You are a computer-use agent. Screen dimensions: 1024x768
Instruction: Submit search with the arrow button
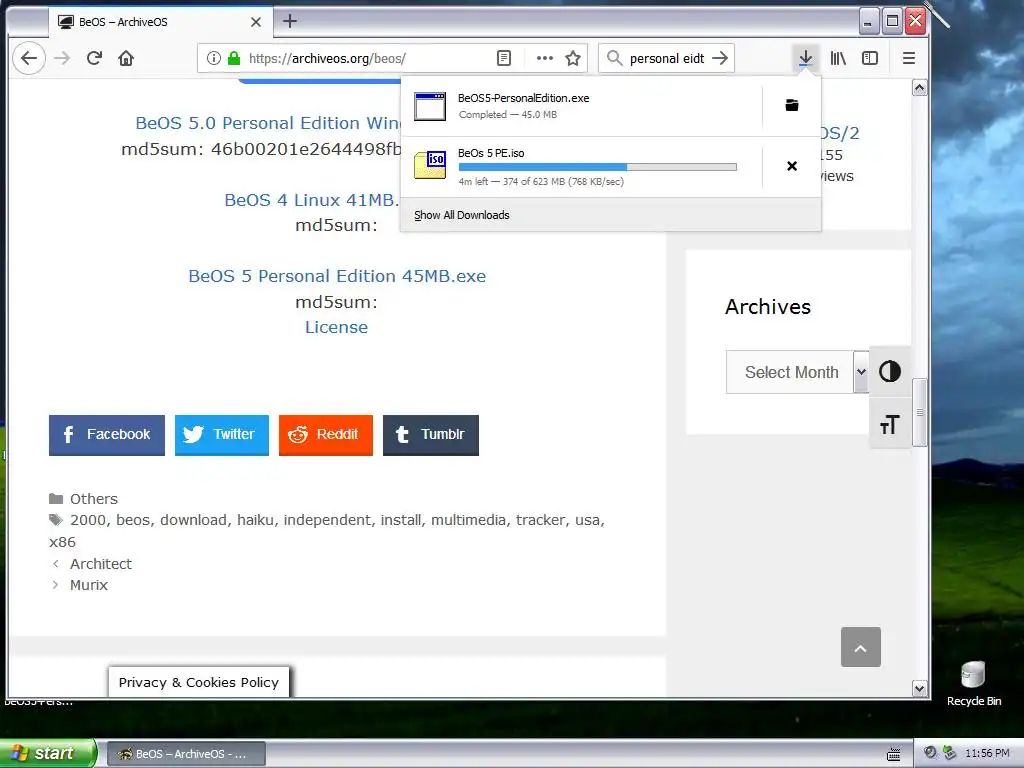click(720, 58)
